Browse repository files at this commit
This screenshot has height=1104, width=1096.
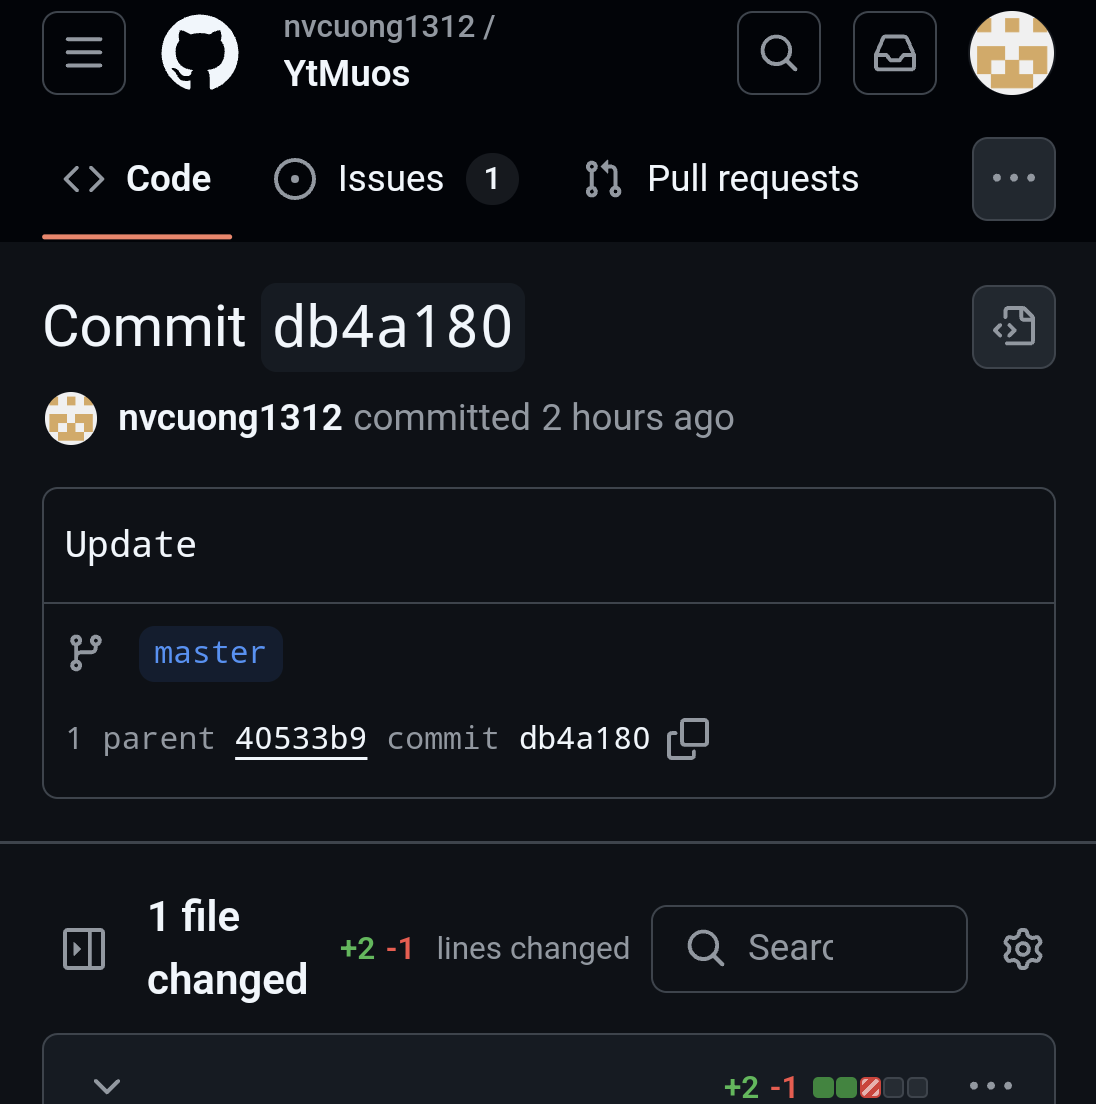click(x=1014, y=327)
